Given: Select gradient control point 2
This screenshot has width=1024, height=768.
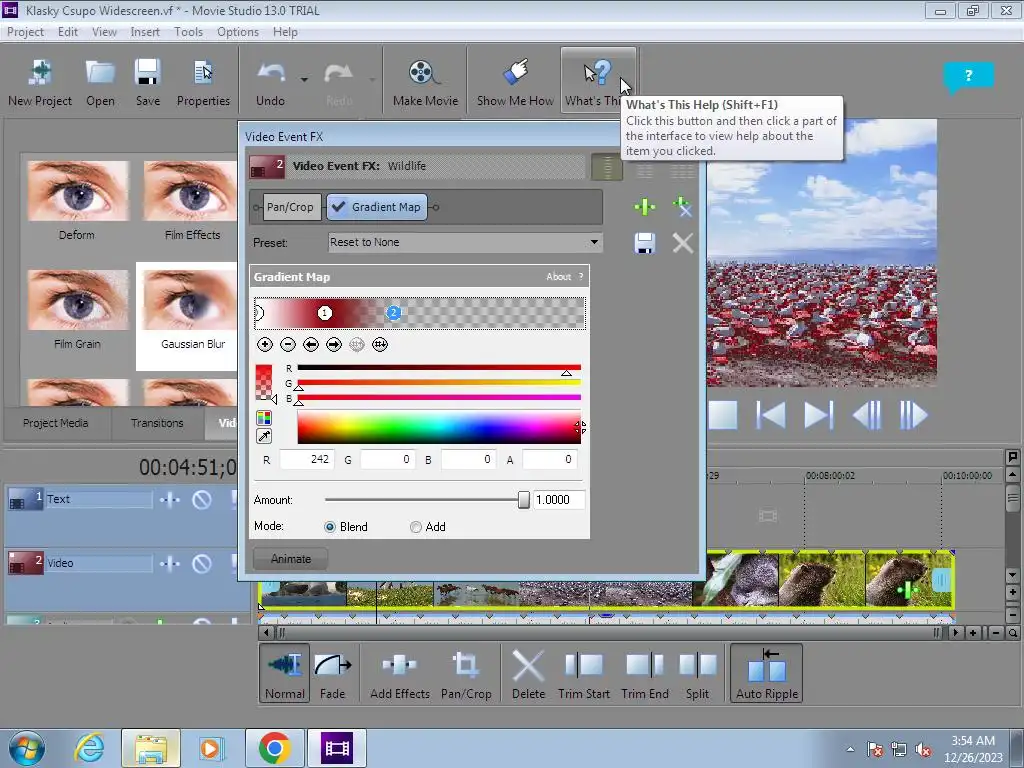Looking at the screenshot, I should coord(393,313).
